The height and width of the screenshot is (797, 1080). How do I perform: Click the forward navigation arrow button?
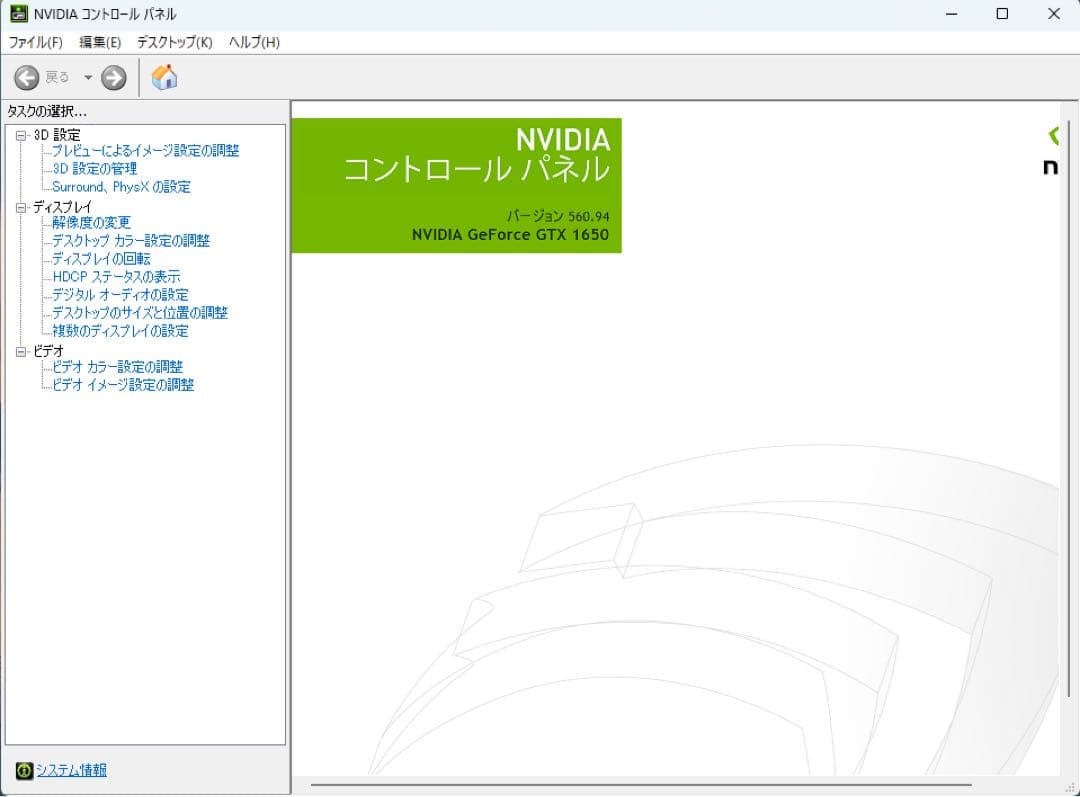point(113,77)
